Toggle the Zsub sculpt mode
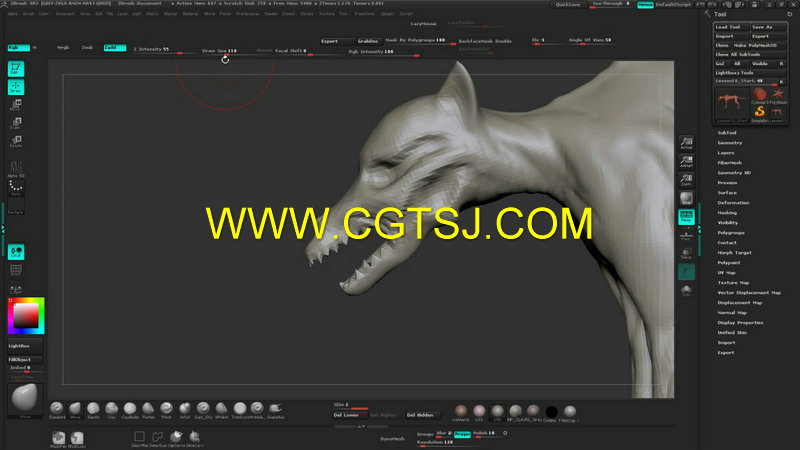Viewport: 800px width, 450px height. (87, 47)
